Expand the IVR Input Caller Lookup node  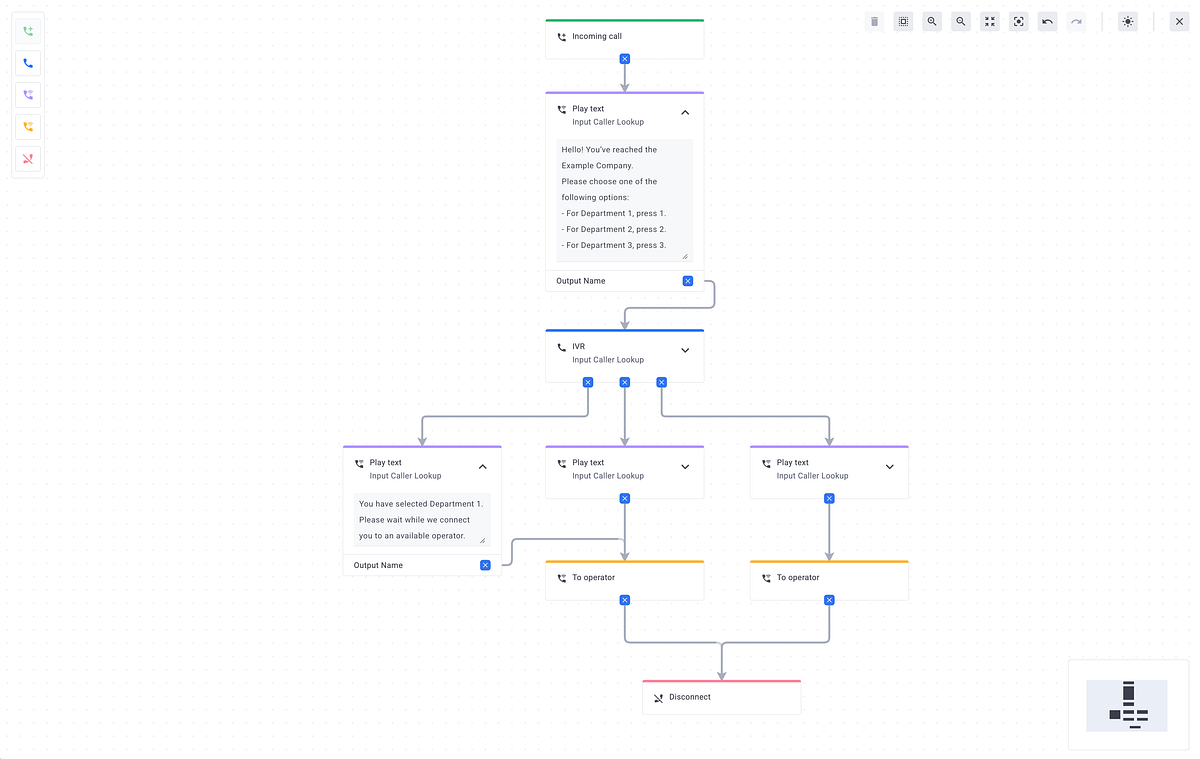coord(685,351)
